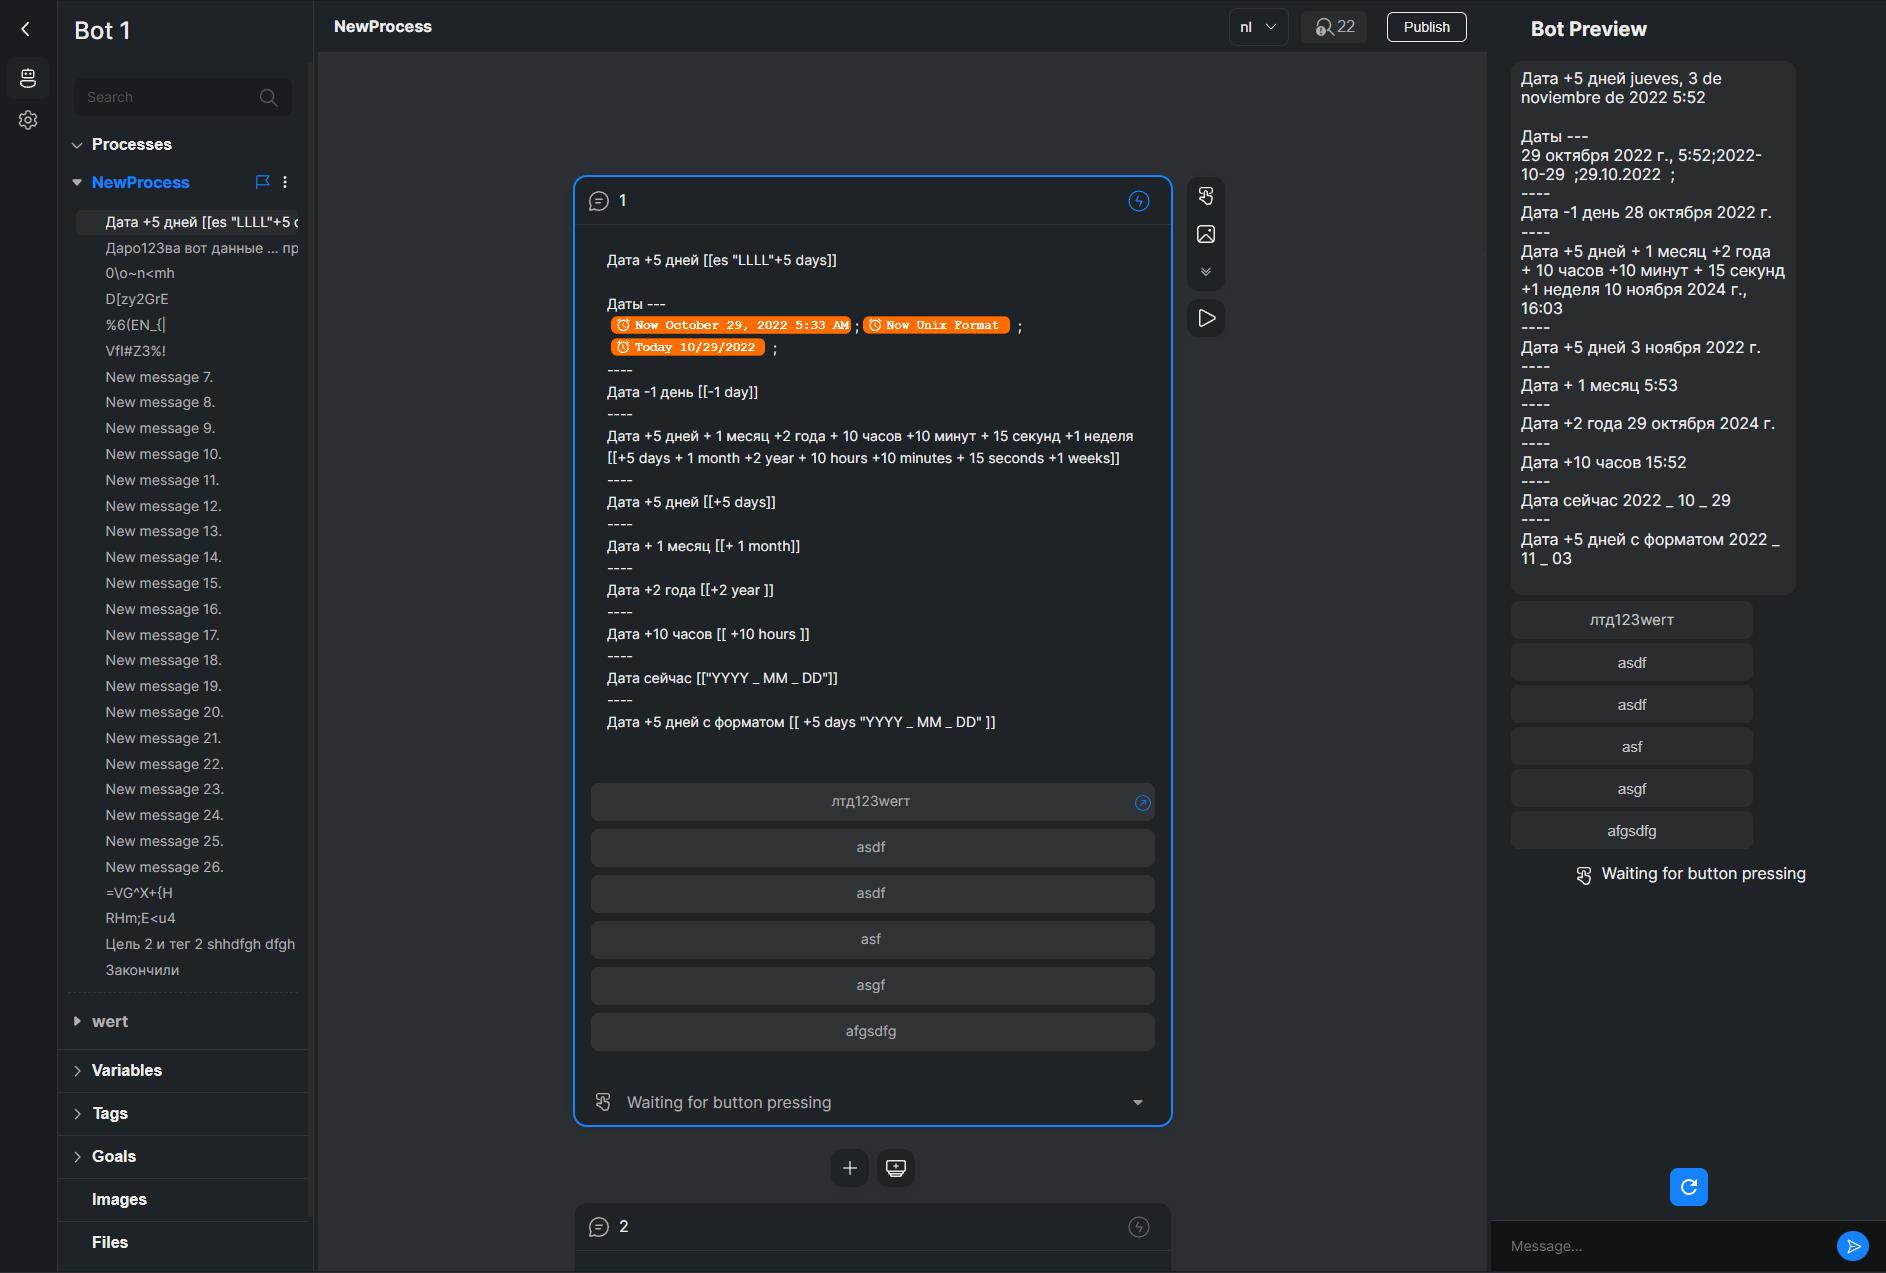
Task: Select the bot icon in the left rail
Action: [x=27, y=78]
